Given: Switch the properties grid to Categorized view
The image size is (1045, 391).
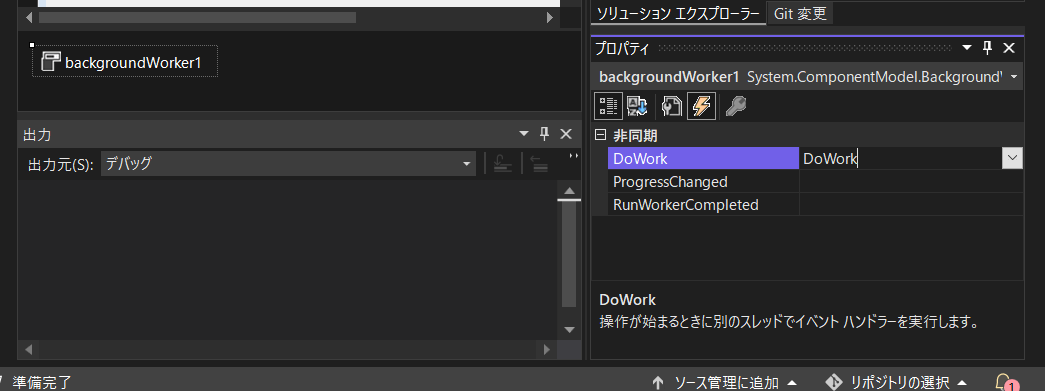Looking at the screenshot, I should tap(608, 106).
